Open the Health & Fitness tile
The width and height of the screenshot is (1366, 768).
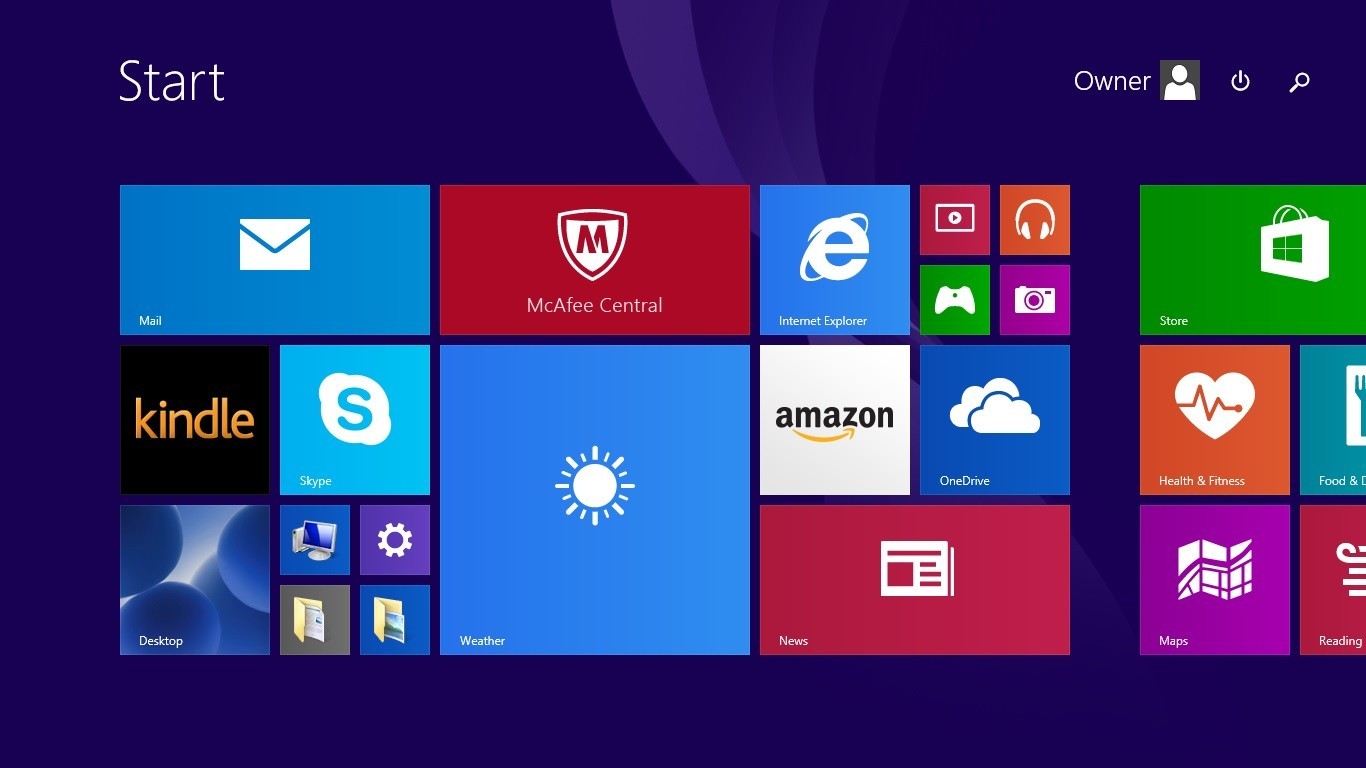[1215, 420]
